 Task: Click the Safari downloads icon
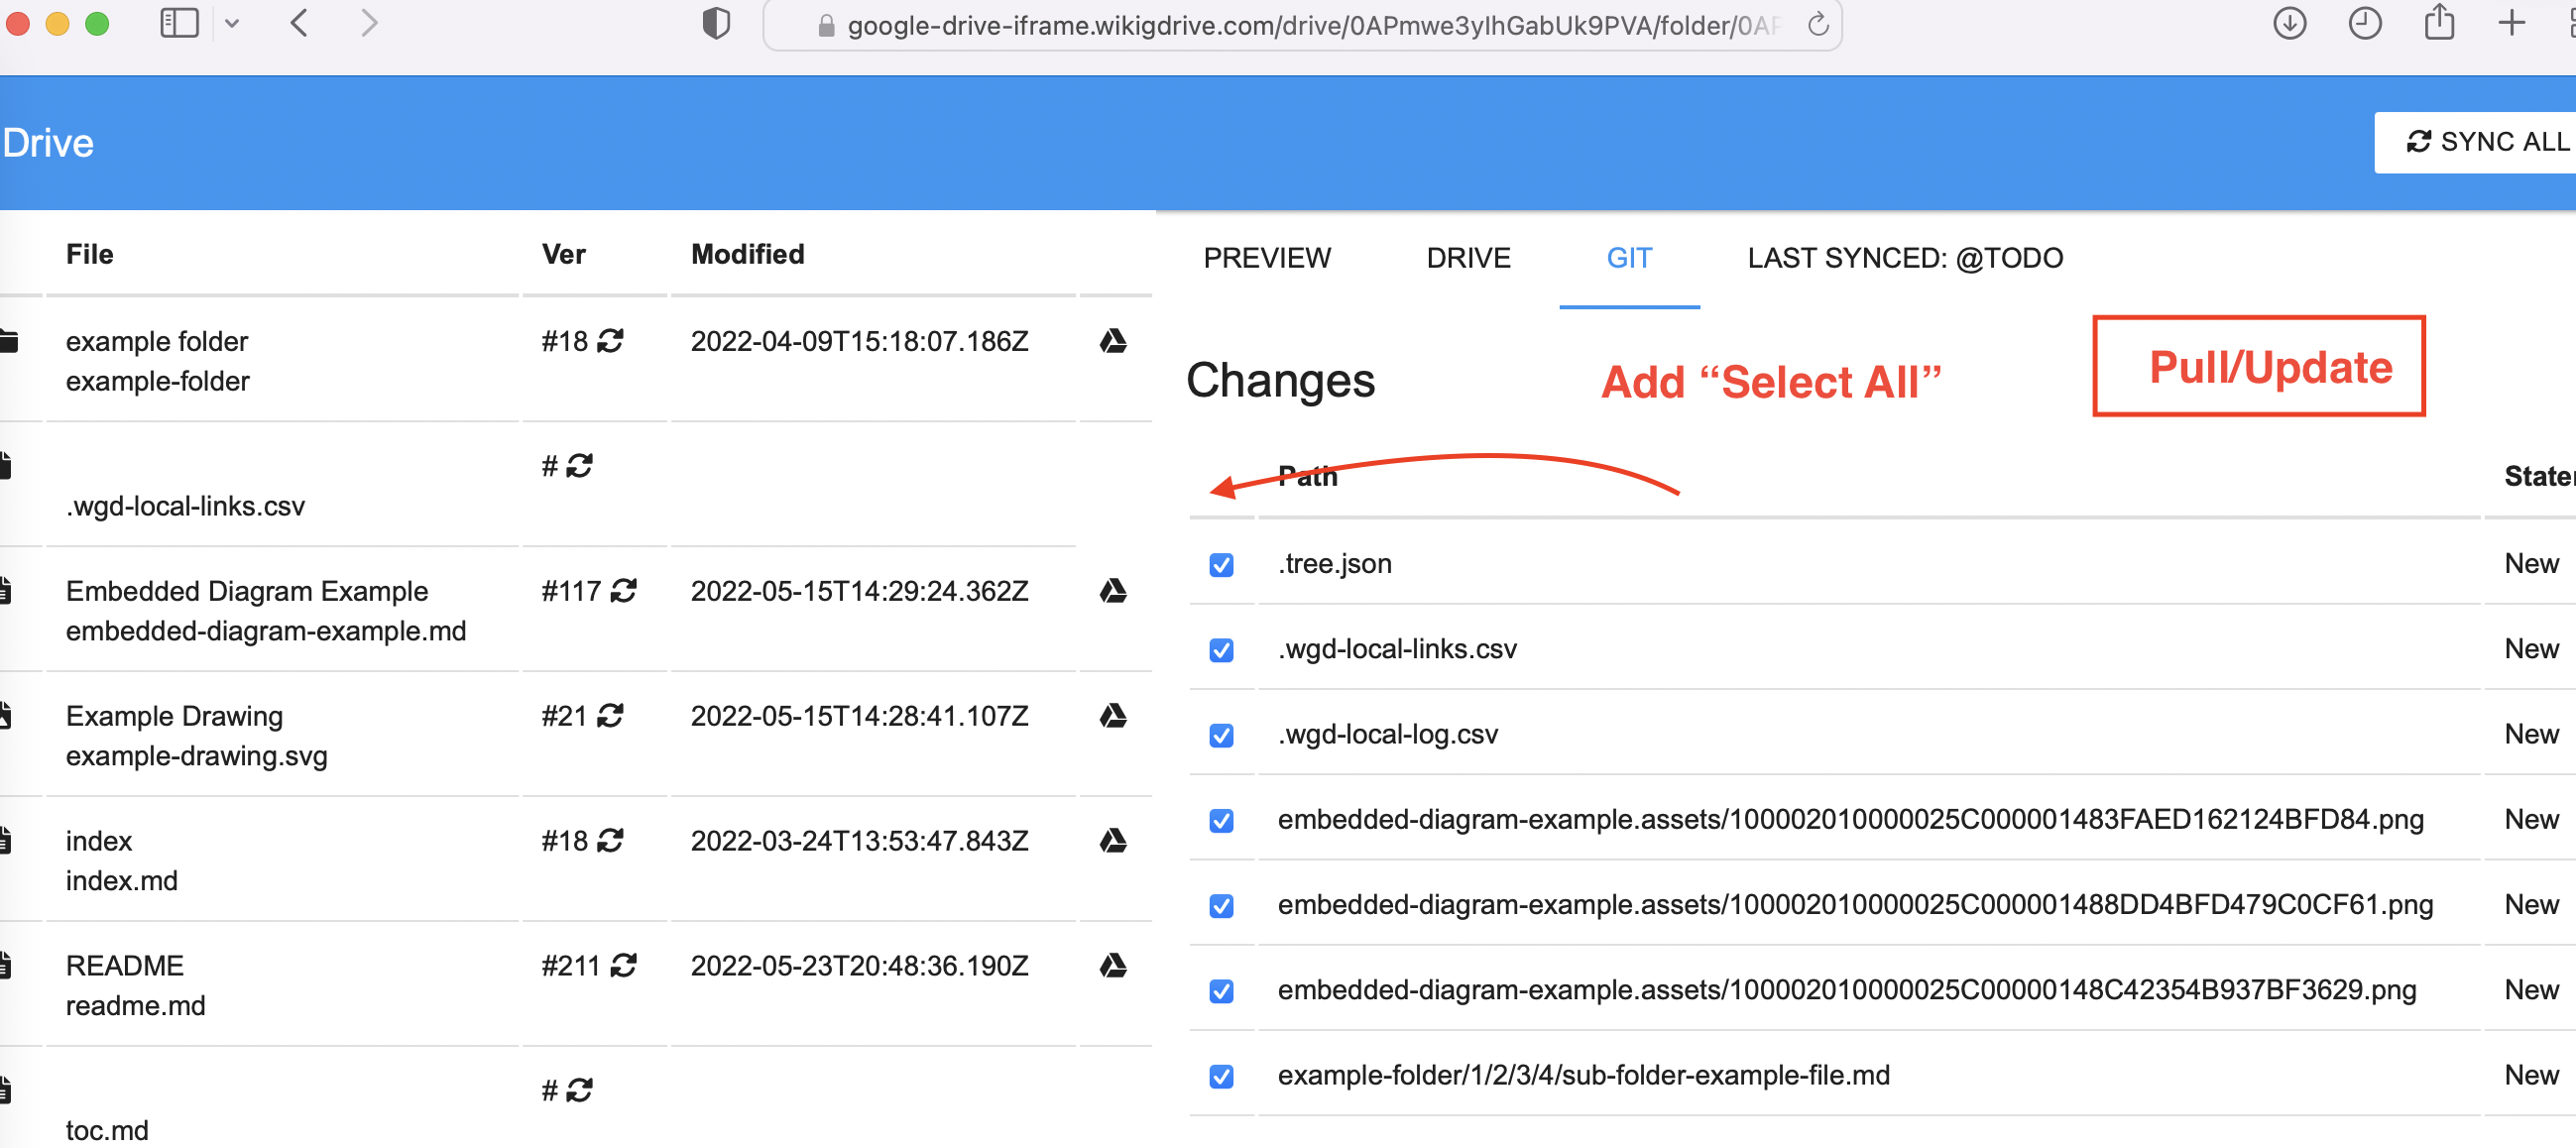2288,23
